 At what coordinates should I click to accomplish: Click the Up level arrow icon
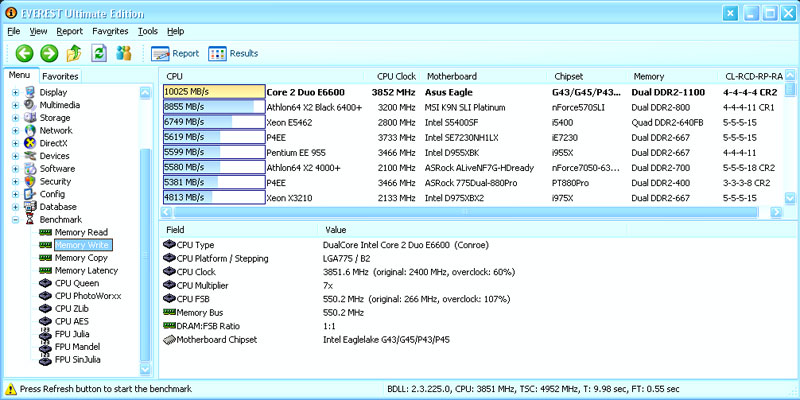(74, 53)
